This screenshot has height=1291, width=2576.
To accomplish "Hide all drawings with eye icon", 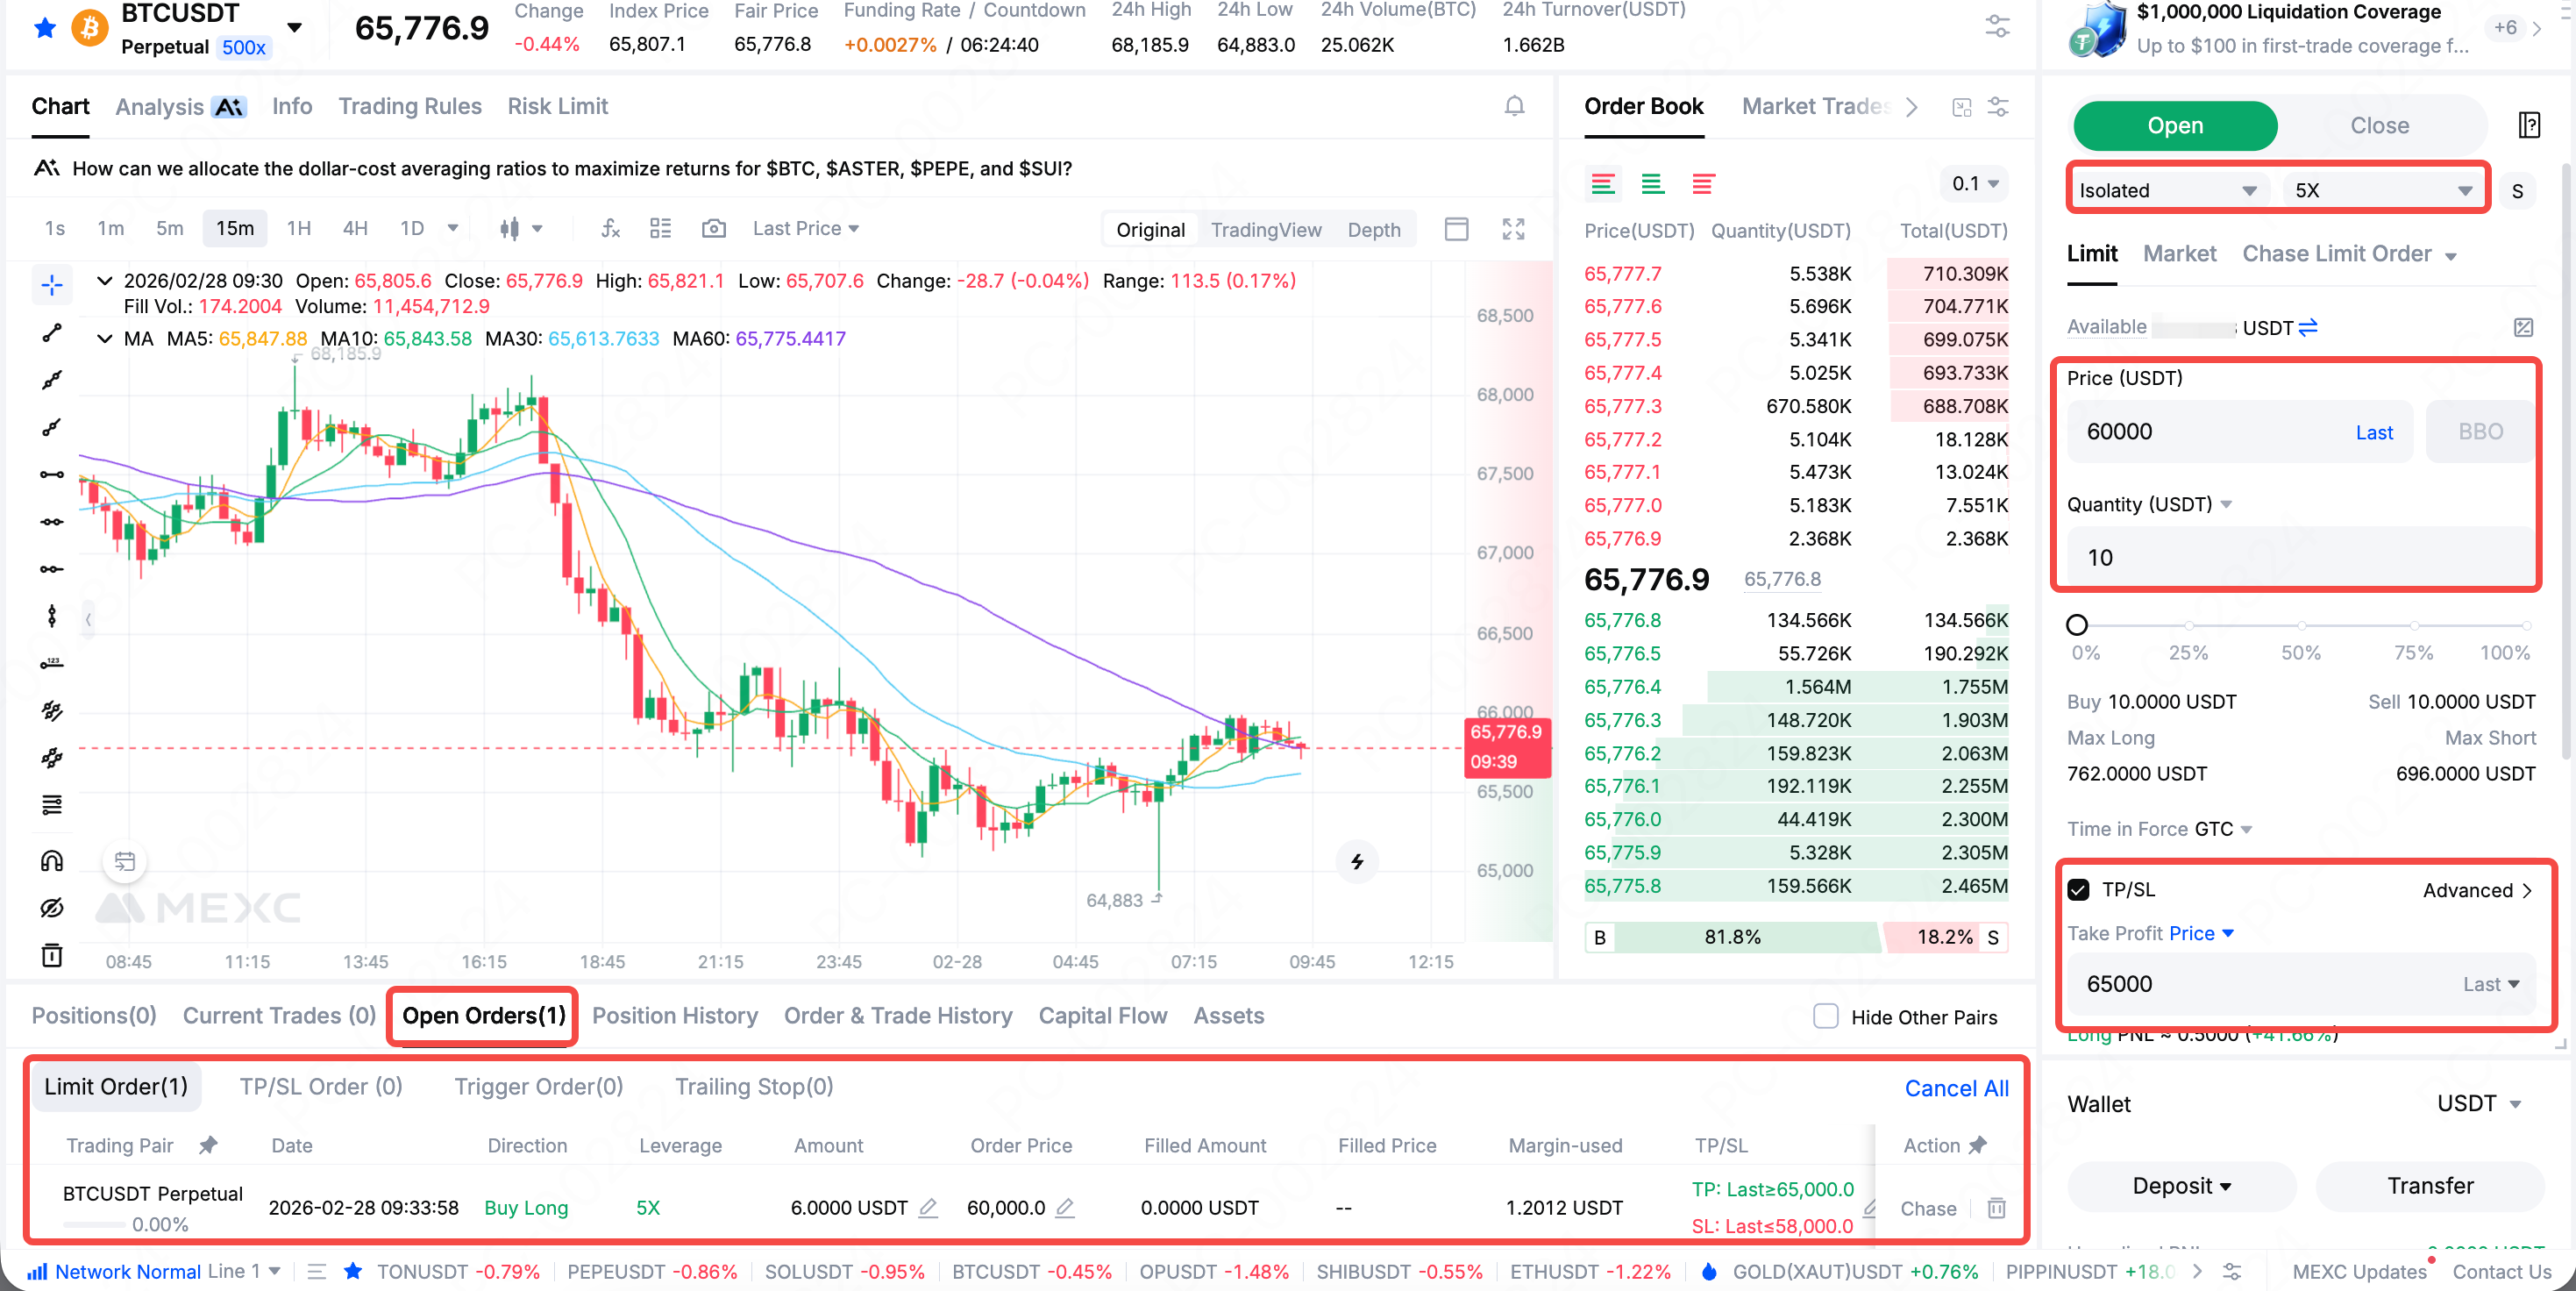I will point(52,908).
